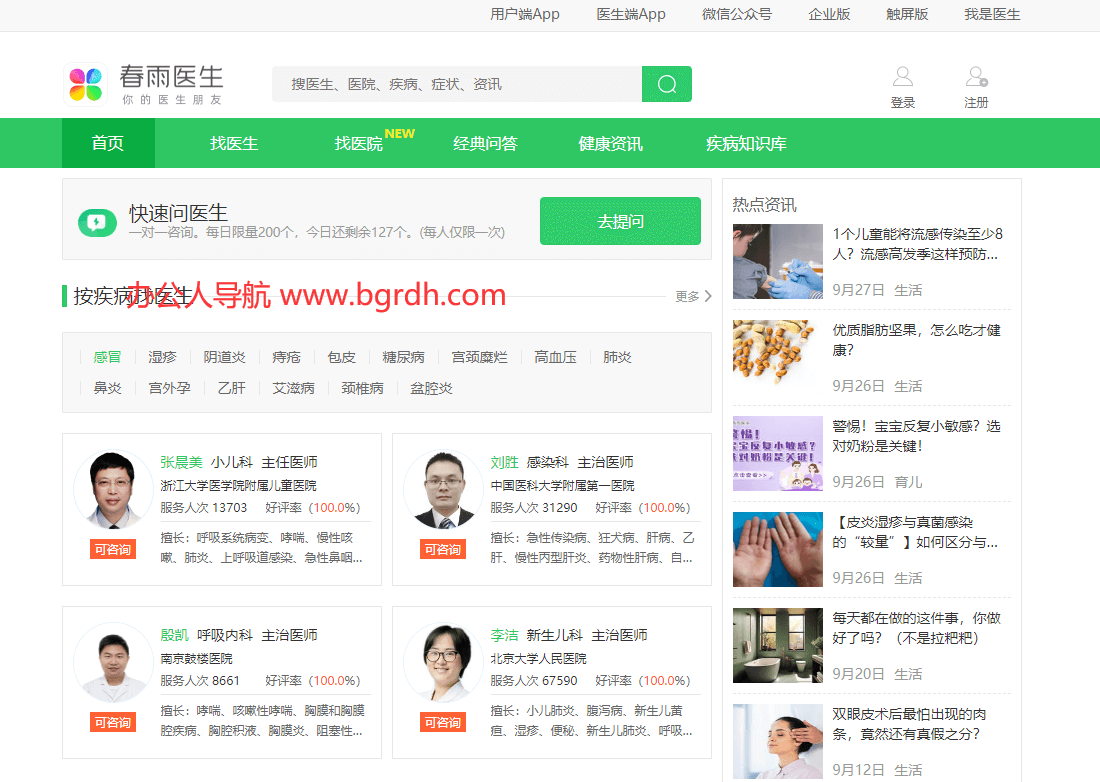Open the 医生端App link in top bar

coord(631,14)
